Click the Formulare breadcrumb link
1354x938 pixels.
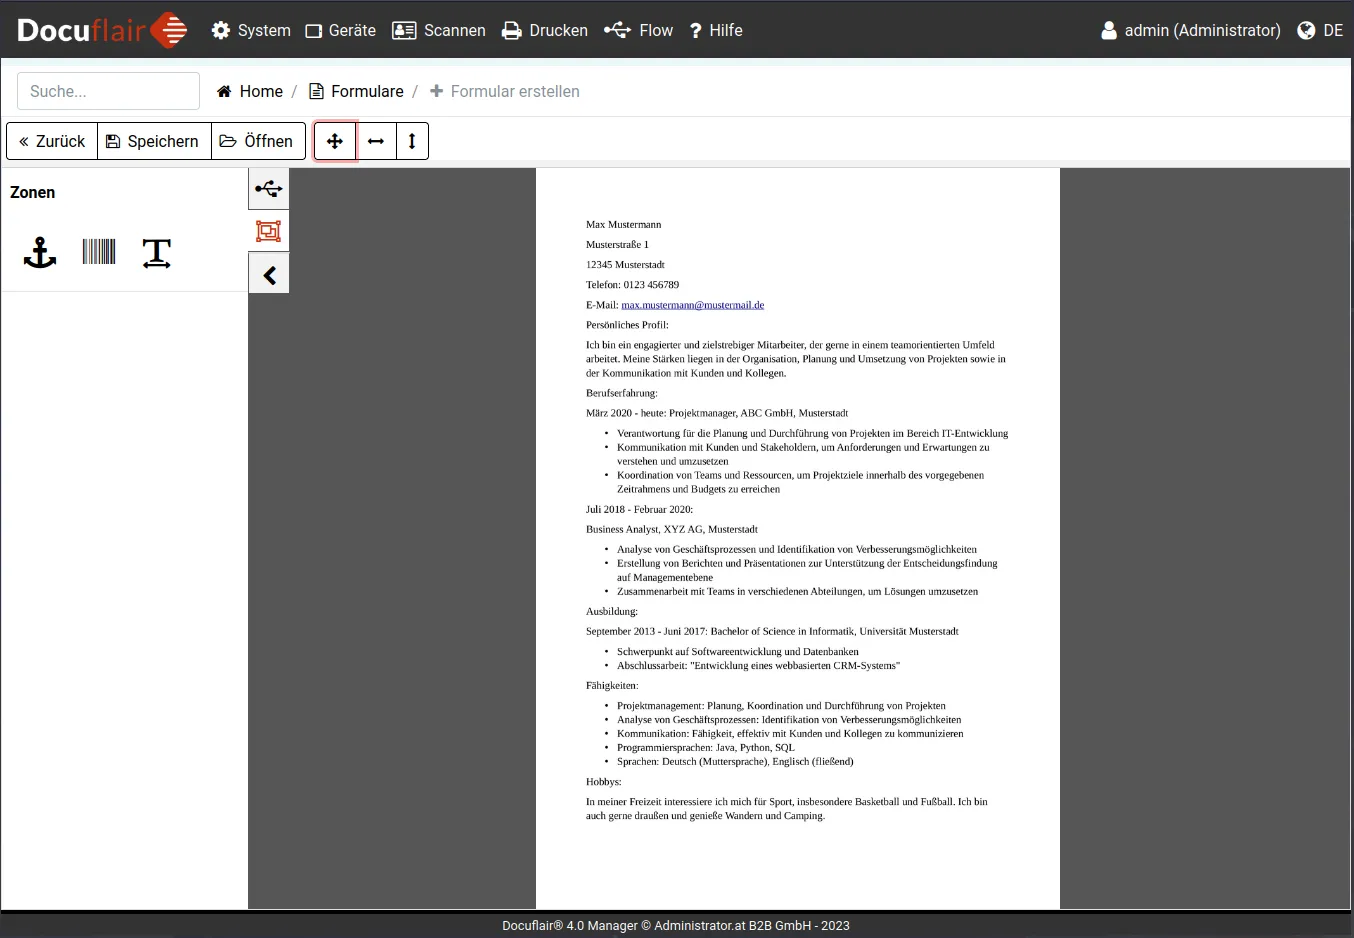click(x=356, y=91)
